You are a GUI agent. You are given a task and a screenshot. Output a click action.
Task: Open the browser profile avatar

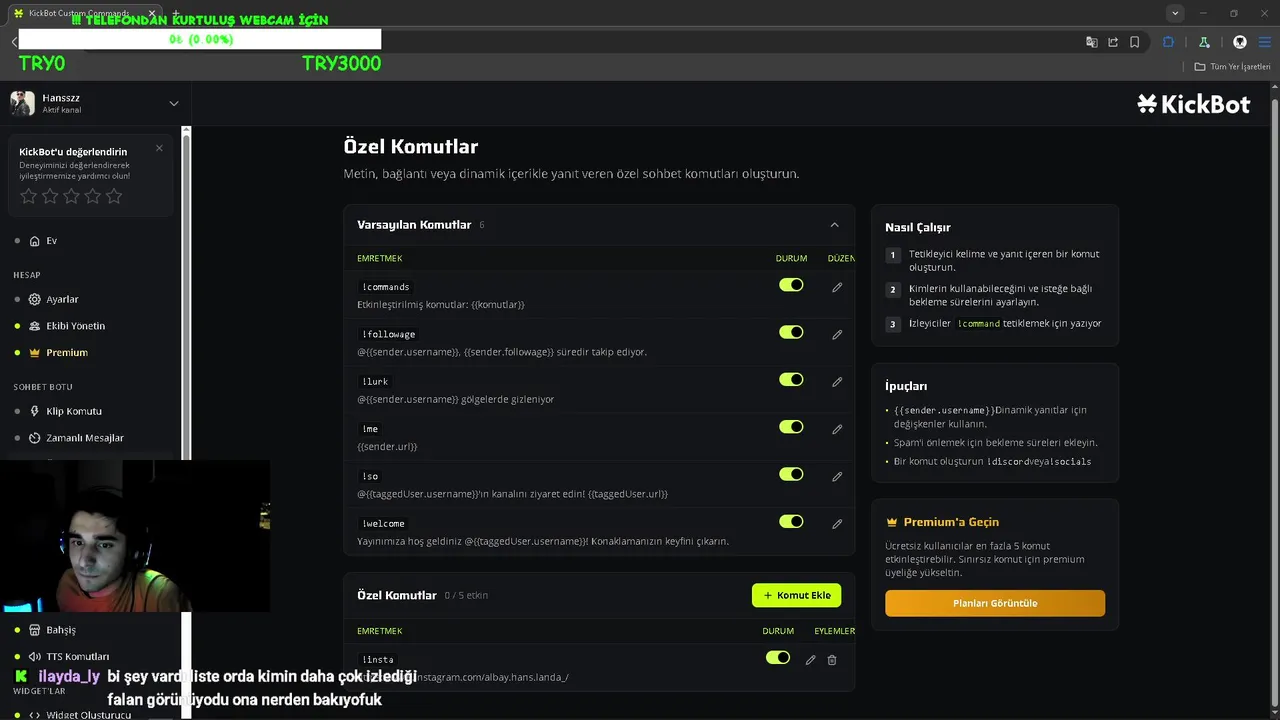click(x=1240, y=42)
